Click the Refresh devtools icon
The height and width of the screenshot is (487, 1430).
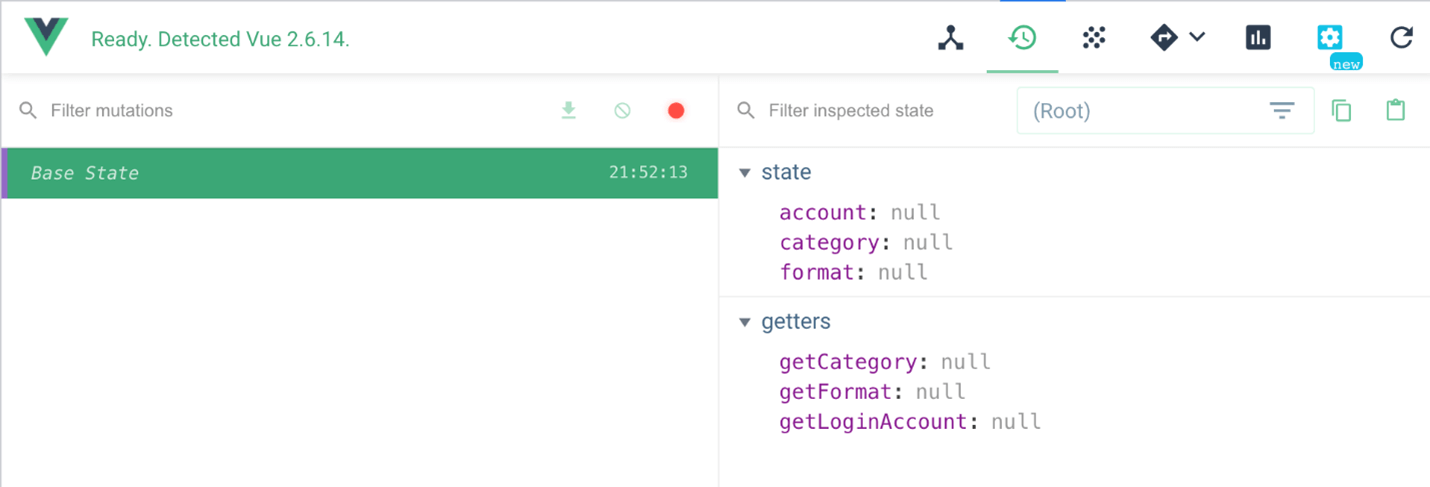(1402, 39)
